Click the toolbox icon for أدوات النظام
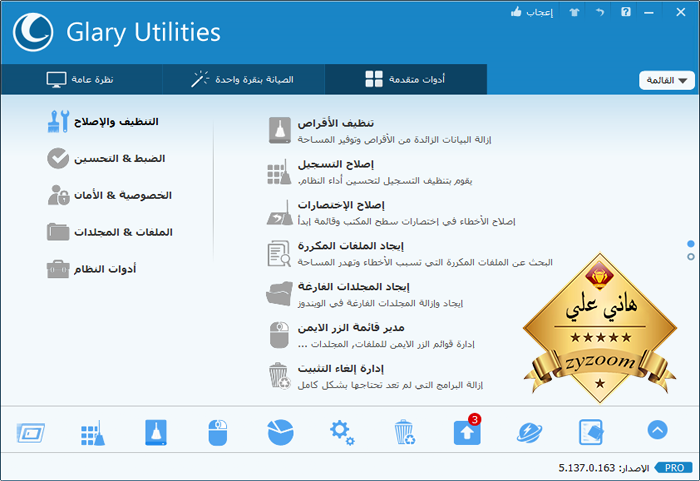This screenshot has height=481, width=700. click(x=58, y=269)
